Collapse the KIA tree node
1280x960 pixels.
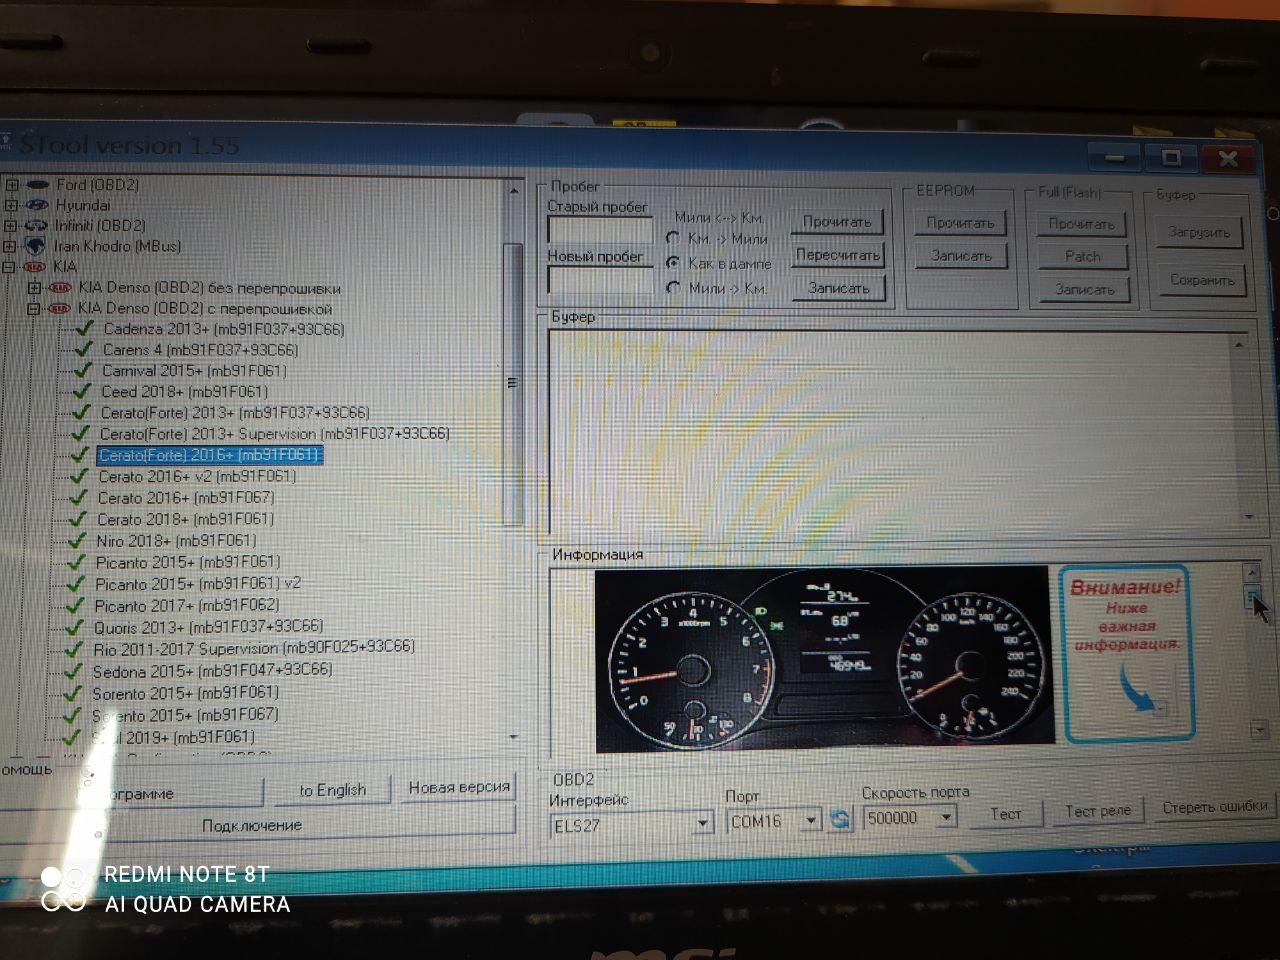point(11,267)
